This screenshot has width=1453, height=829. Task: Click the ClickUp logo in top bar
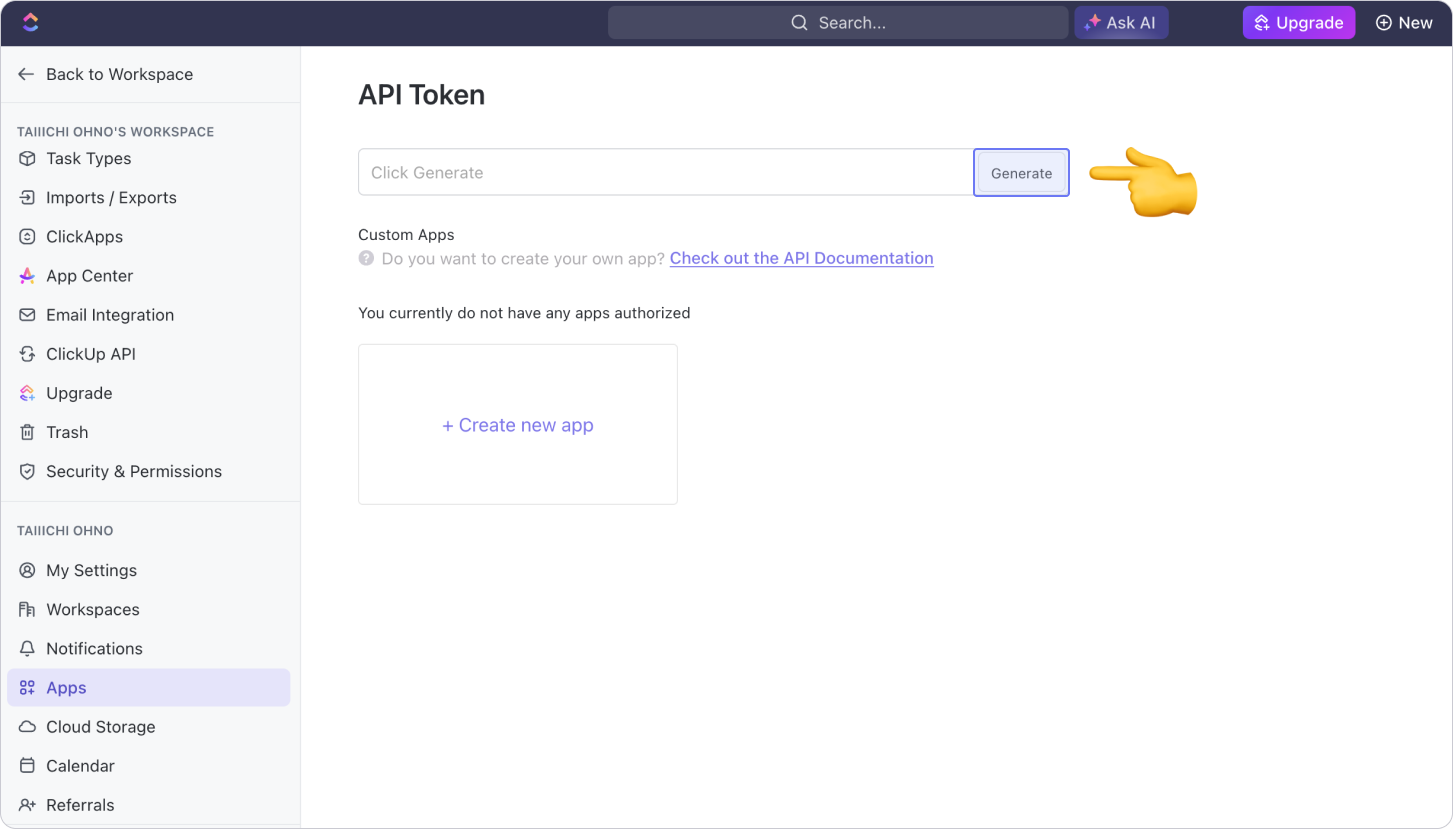coord(30,22)
